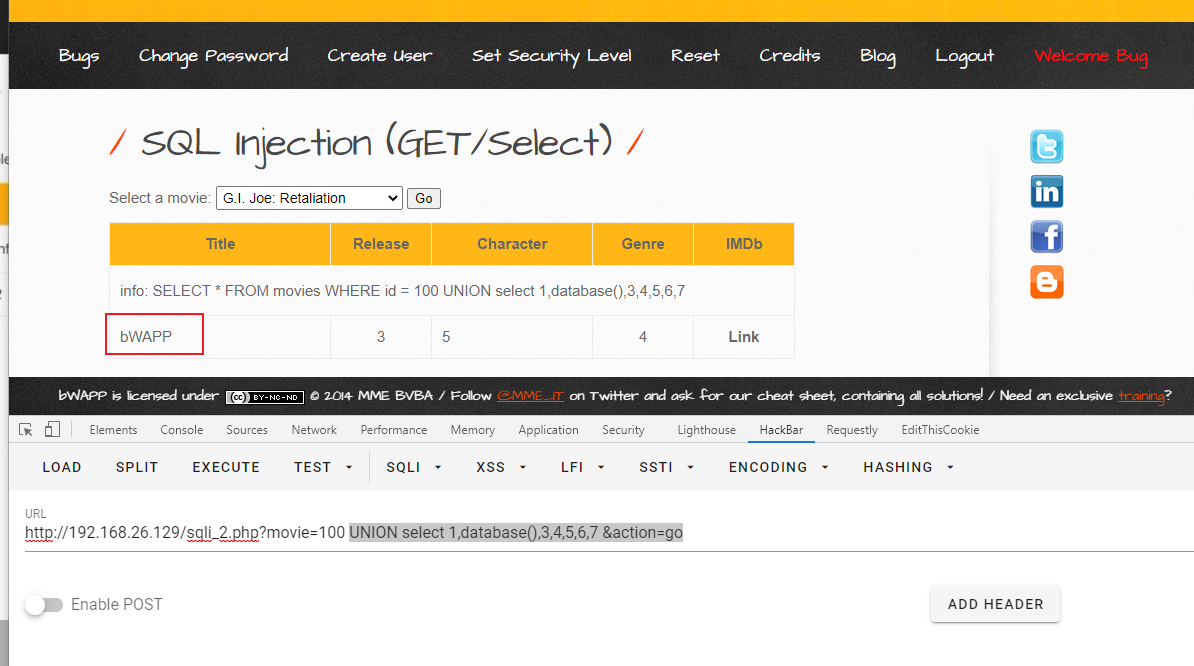The image size is (1194, 666).
Task: Activate the DevTools inspect element icon
Action: pos(25,430)
